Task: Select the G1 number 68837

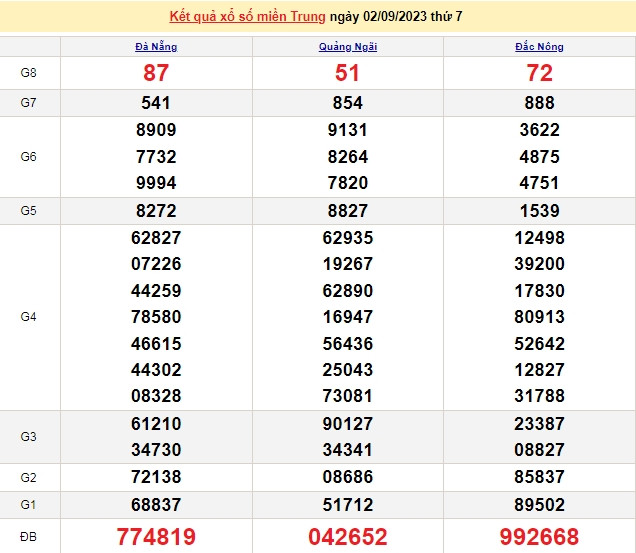Action: (x=156, y=505)
